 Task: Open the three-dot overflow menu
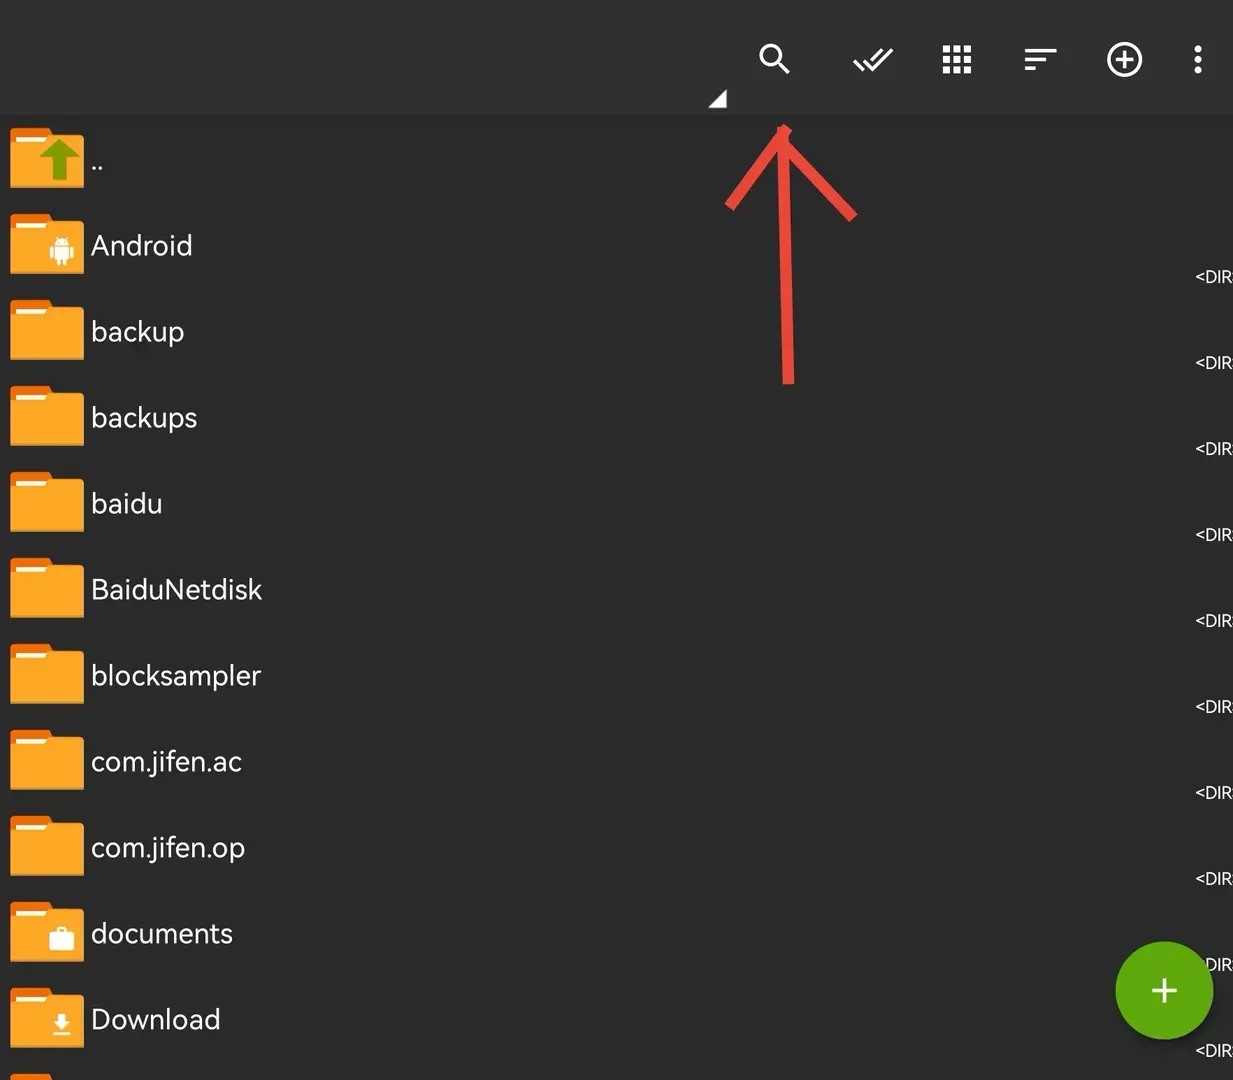tap(1198, 60)
